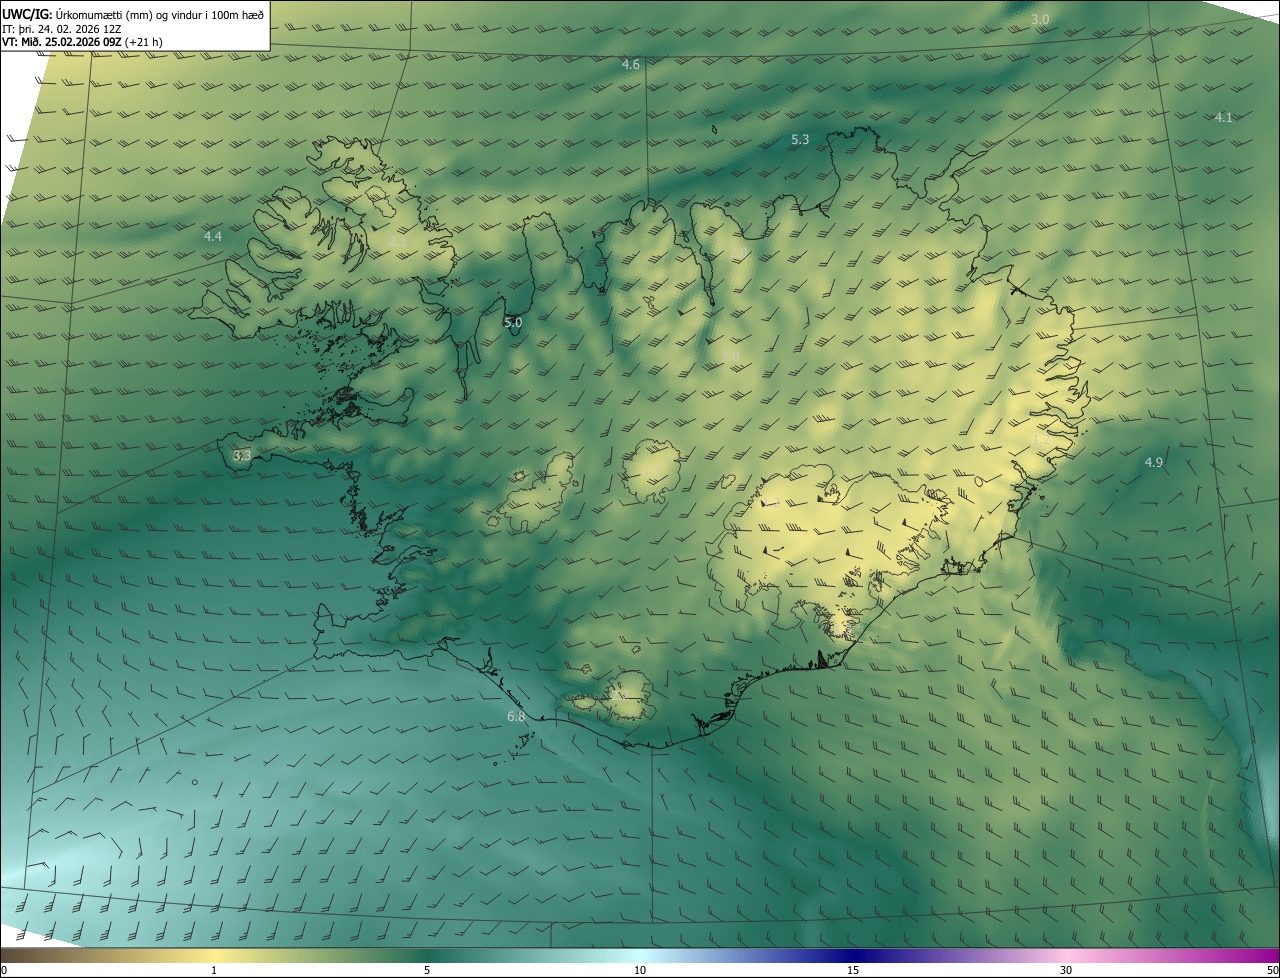Click the map value label "6.8"

pyautogui.click(x=516, y=716)
